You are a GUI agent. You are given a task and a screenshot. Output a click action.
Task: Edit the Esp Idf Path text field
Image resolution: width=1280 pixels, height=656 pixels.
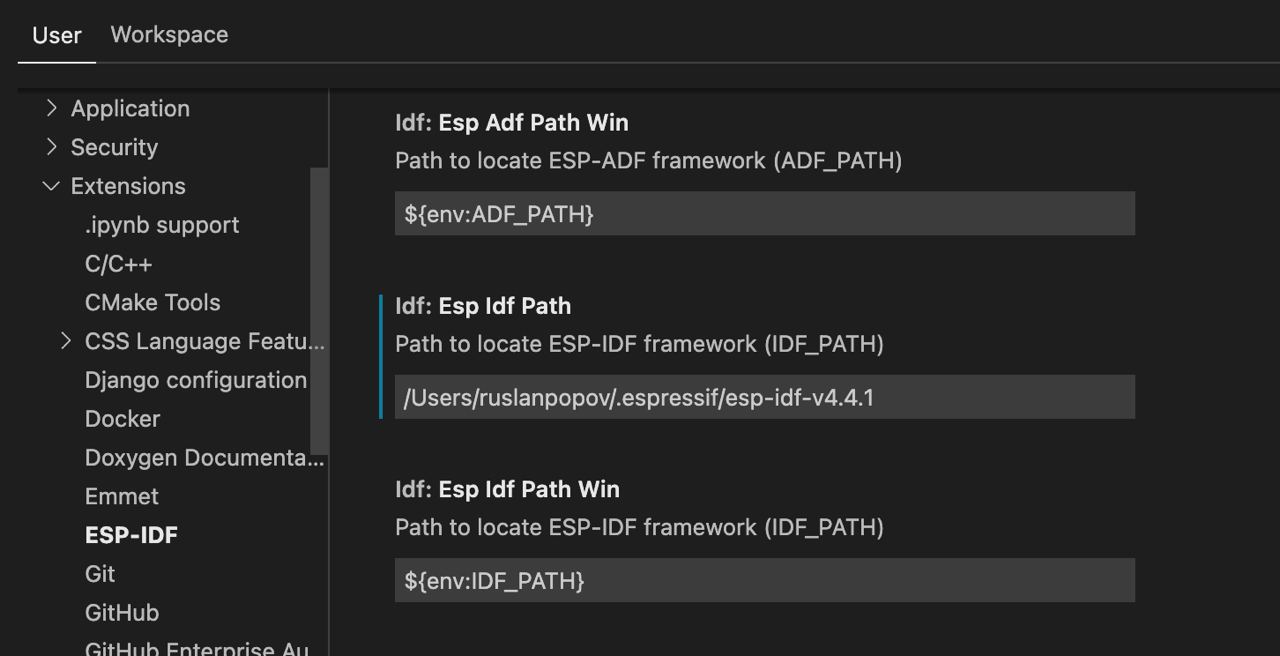(x=764, y=397)
